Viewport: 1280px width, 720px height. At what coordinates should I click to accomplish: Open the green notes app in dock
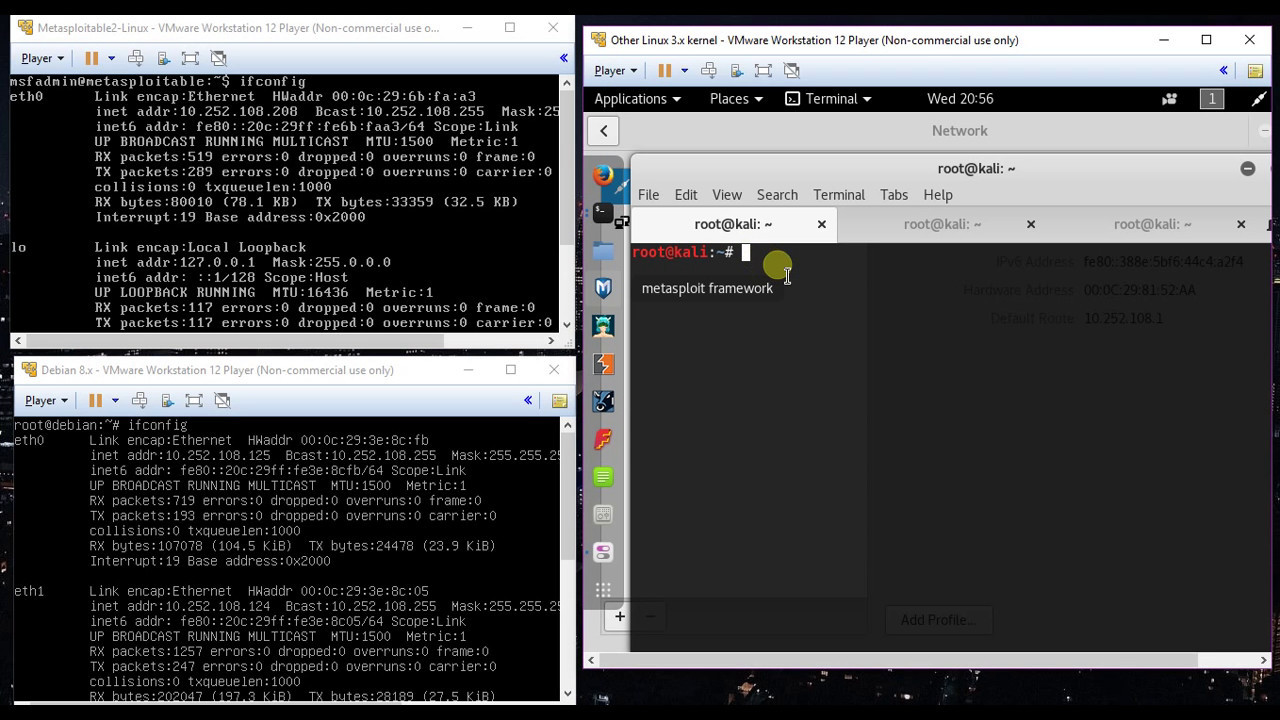click(603, 477)
